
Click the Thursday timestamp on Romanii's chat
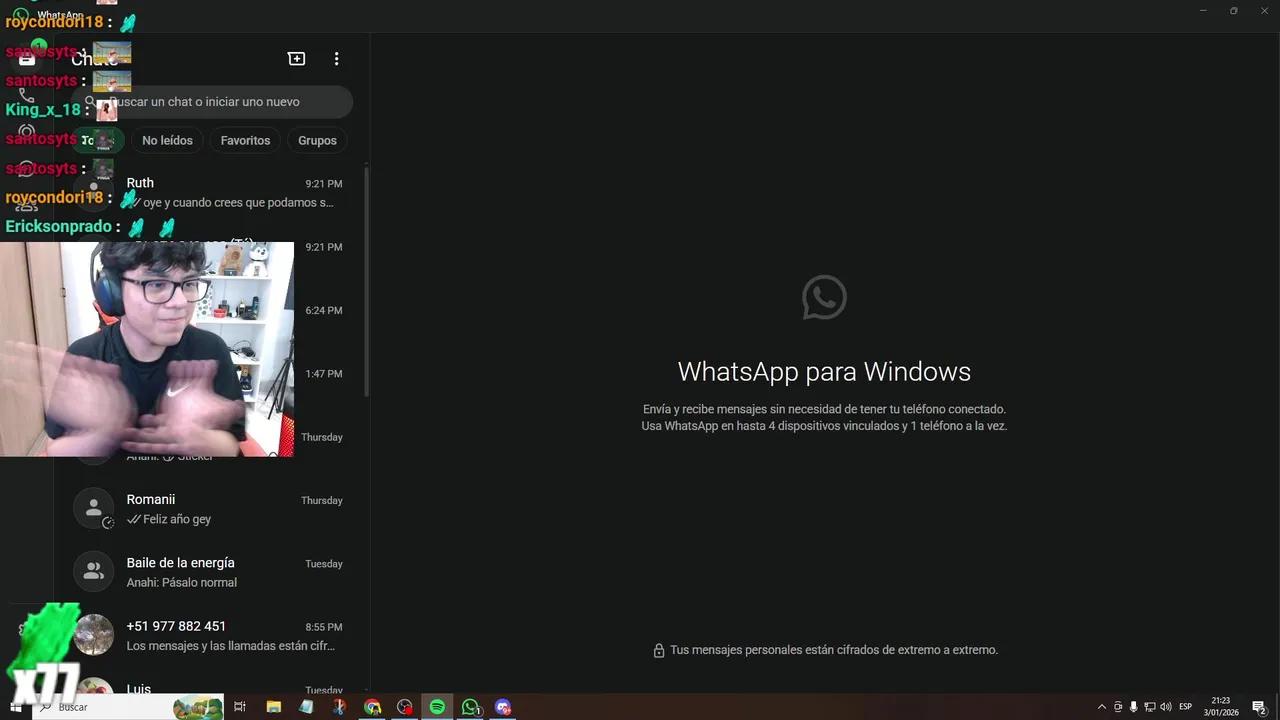point(322,501)
